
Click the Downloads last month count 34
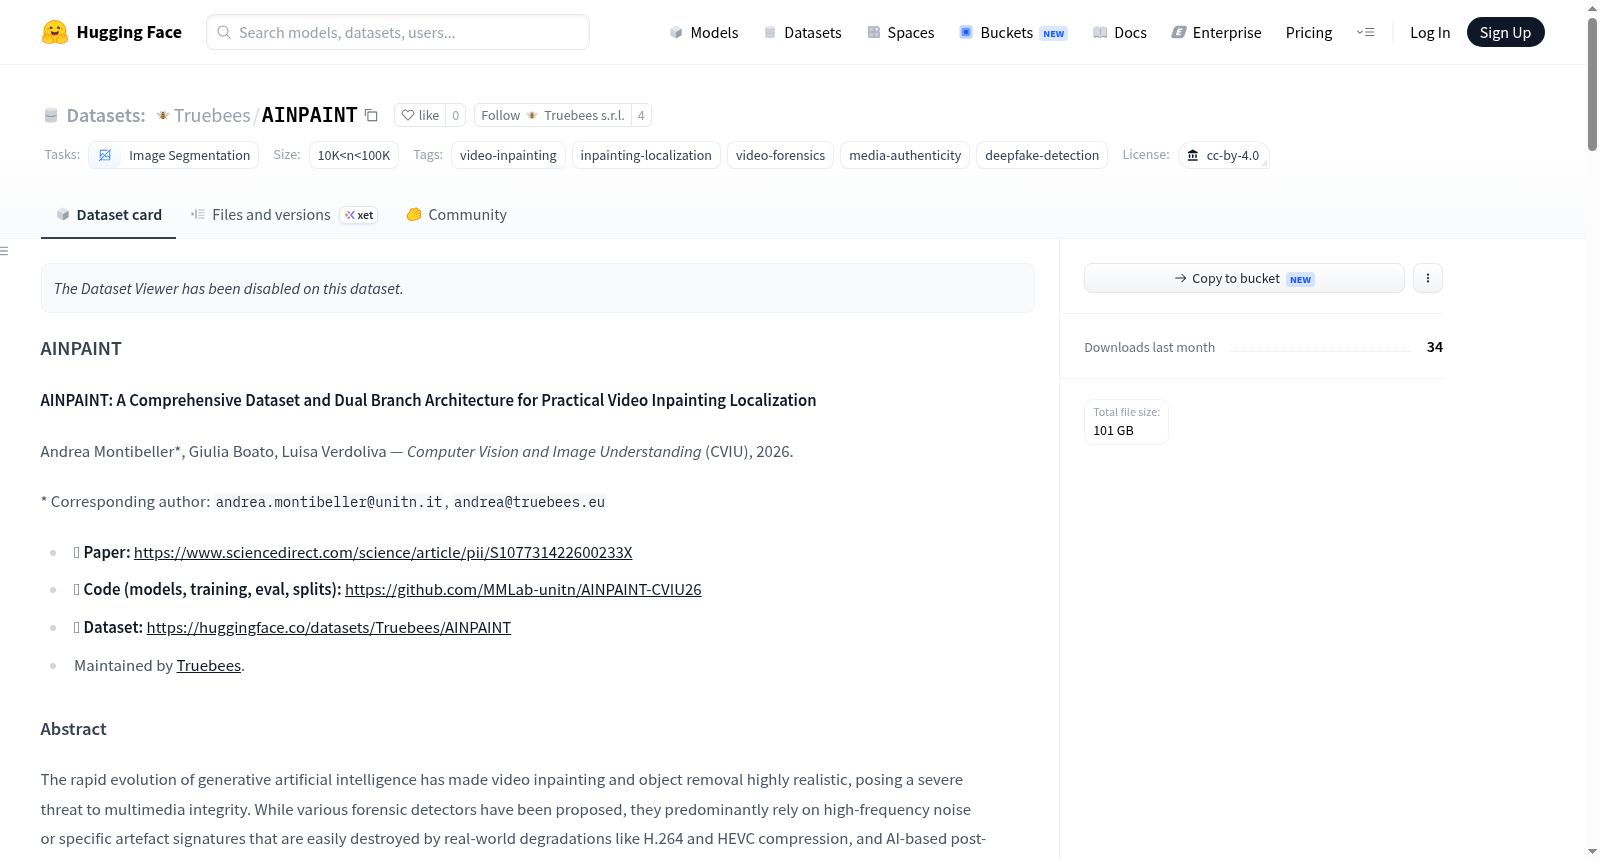click(1435, 347)
